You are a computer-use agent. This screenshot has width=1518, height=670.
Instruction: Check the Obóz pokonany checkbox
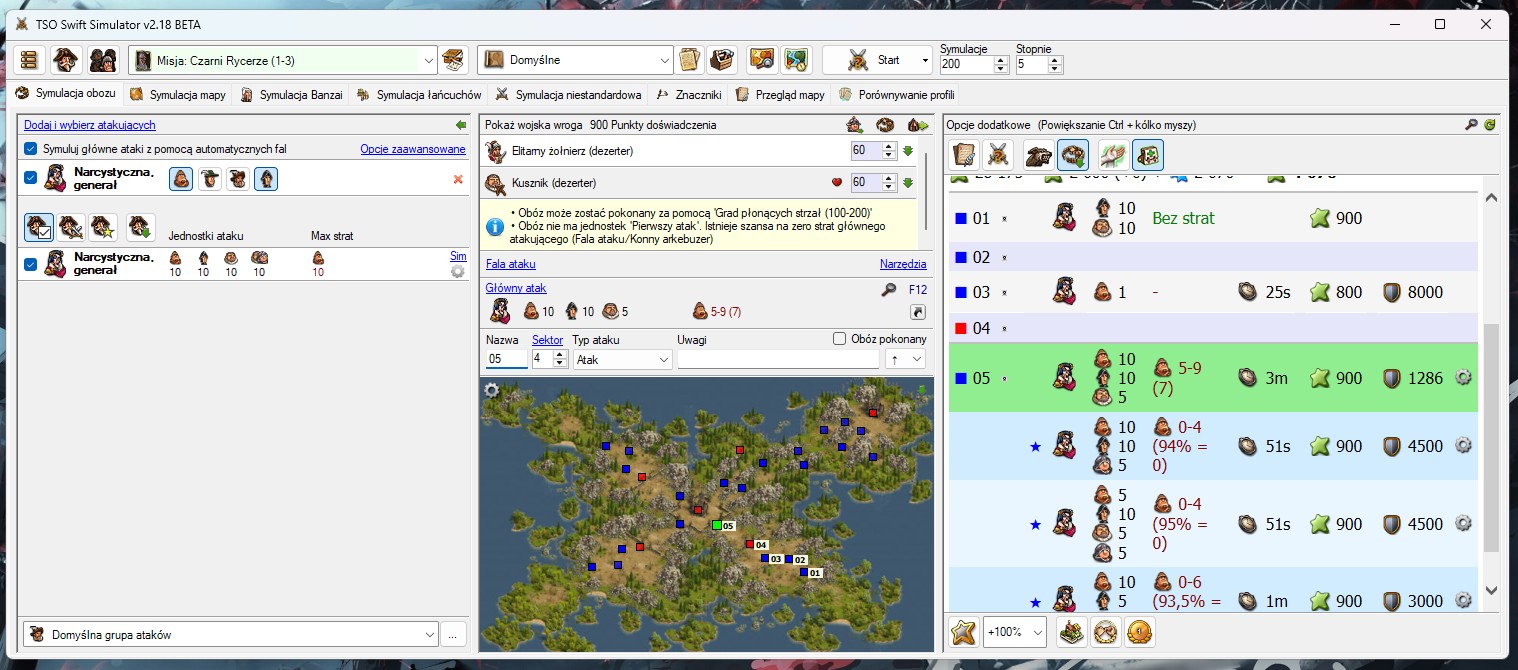click(840, 339)
